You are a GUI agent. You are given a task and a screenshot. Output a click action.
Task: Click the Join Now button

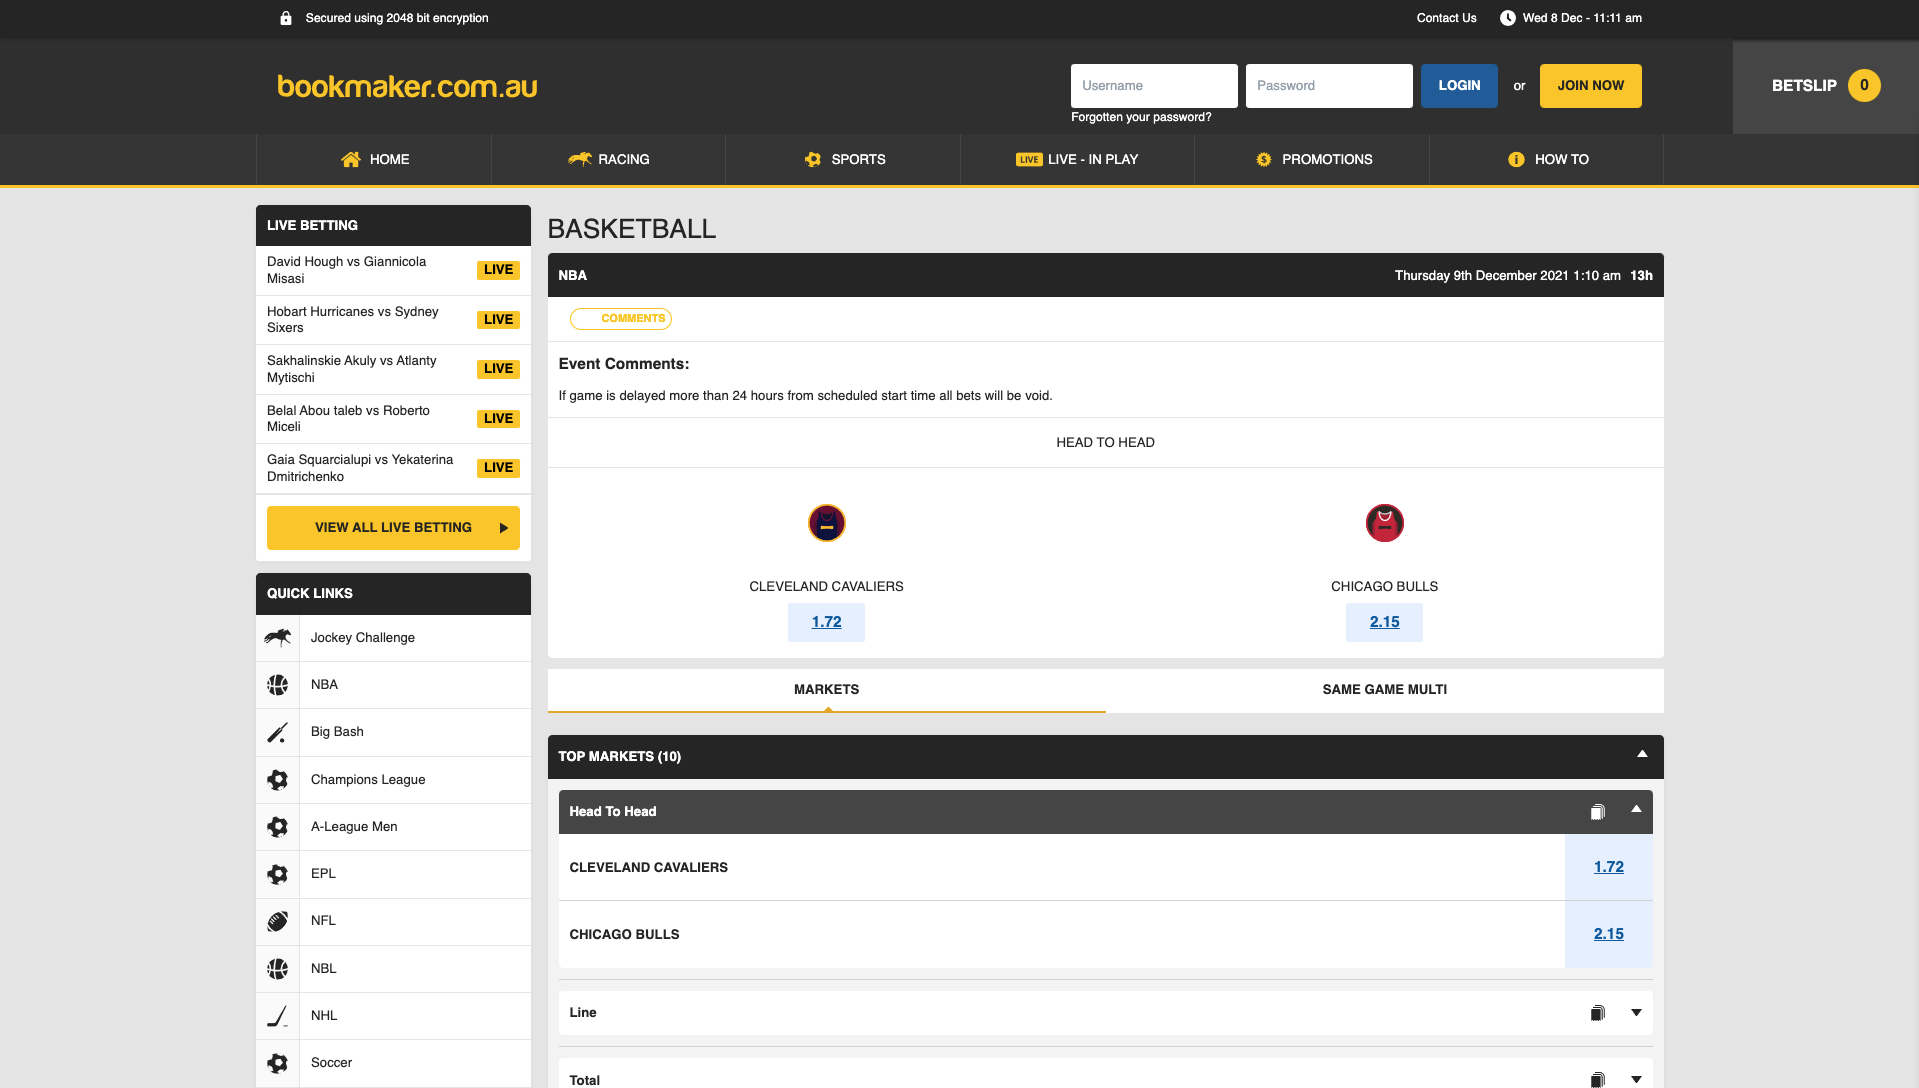click(1590, 86)
